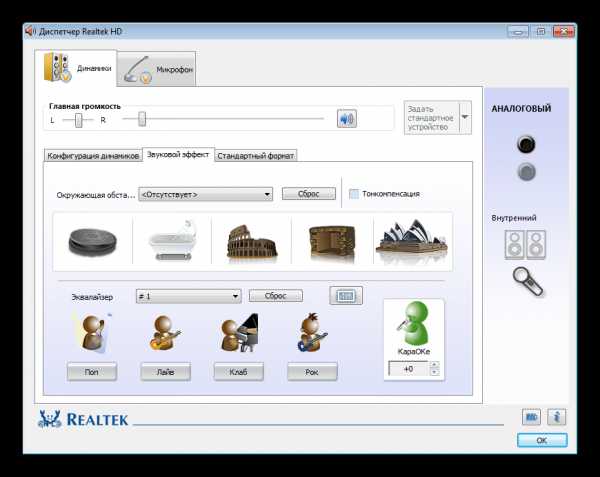
Task: Click Сброс next to the environment dropdown
Action: [x=309, y=194]
